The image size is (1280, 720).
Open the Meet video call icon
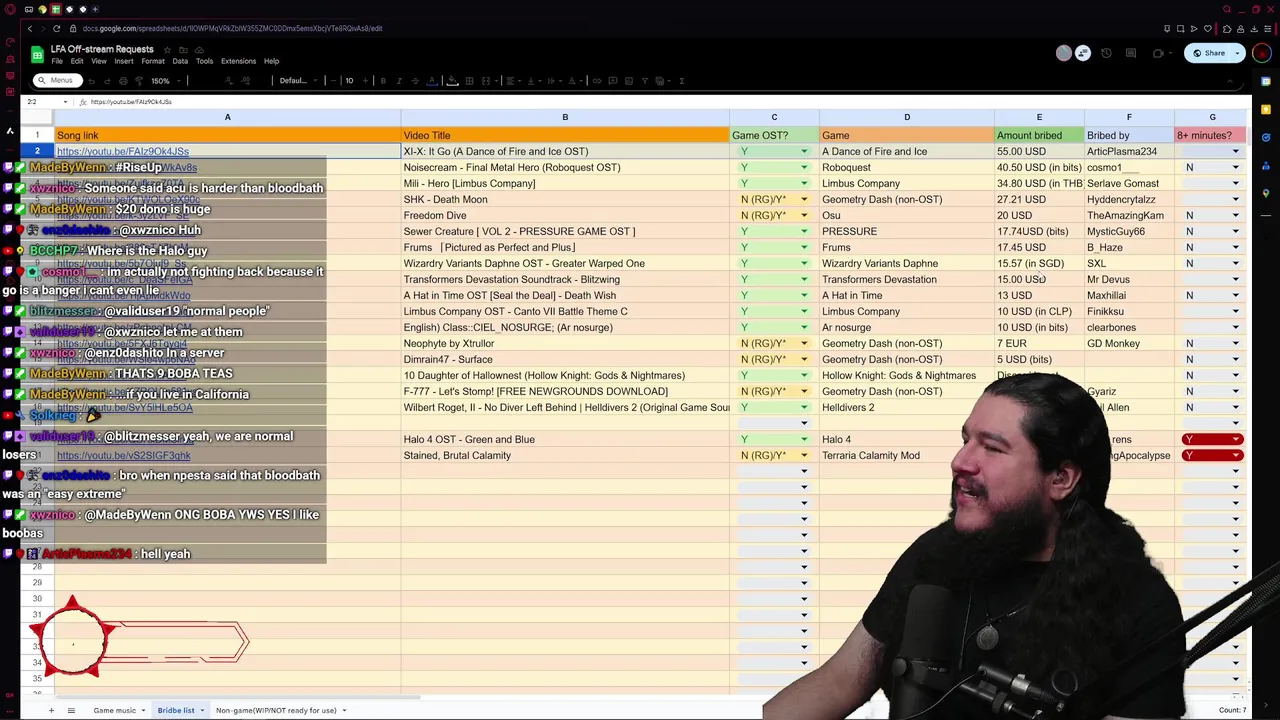pyautogui.click(x=1158, y=53)
